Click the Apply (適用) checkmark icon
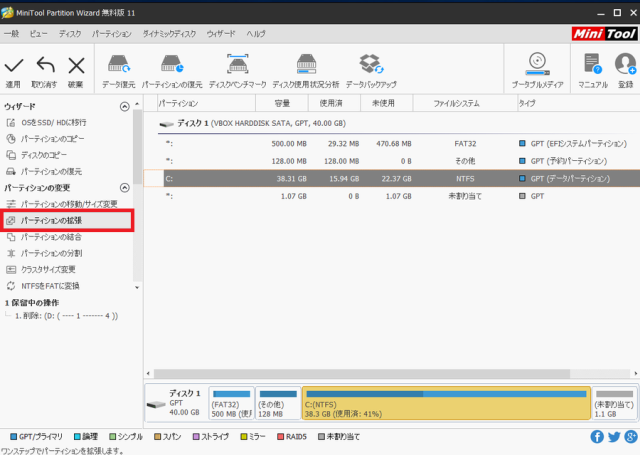 [x=13, y=65]
